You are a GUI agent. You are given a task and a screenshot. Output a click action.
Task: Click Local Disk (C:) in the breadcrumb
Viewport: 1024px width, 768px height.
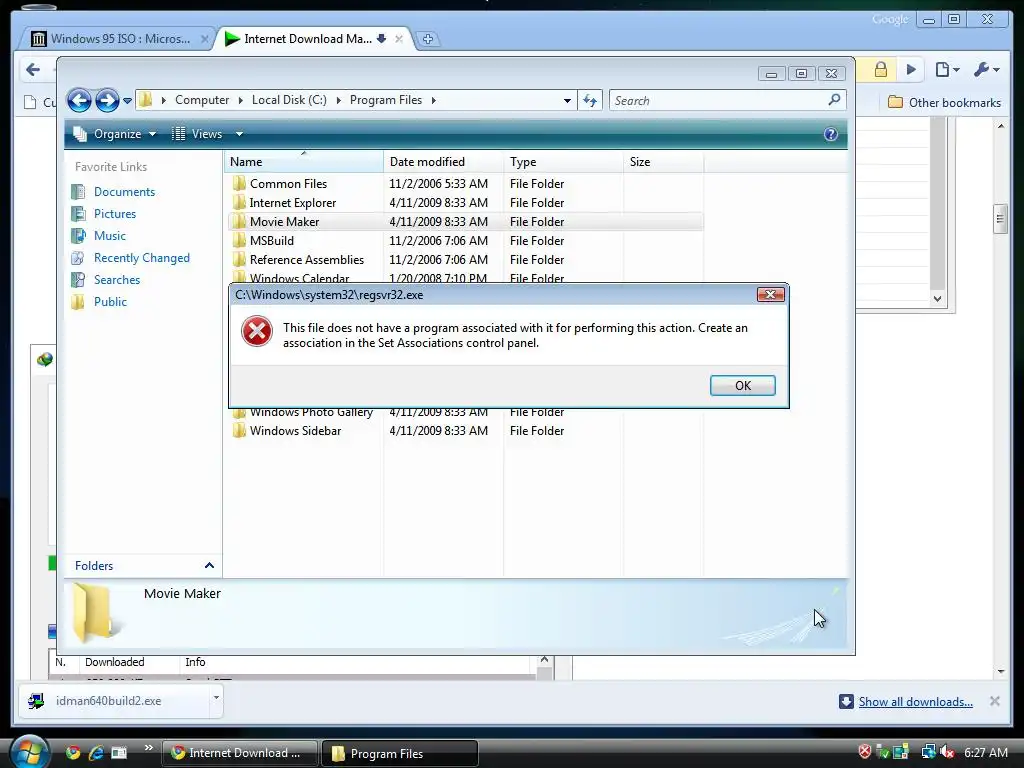coord(289,100)
